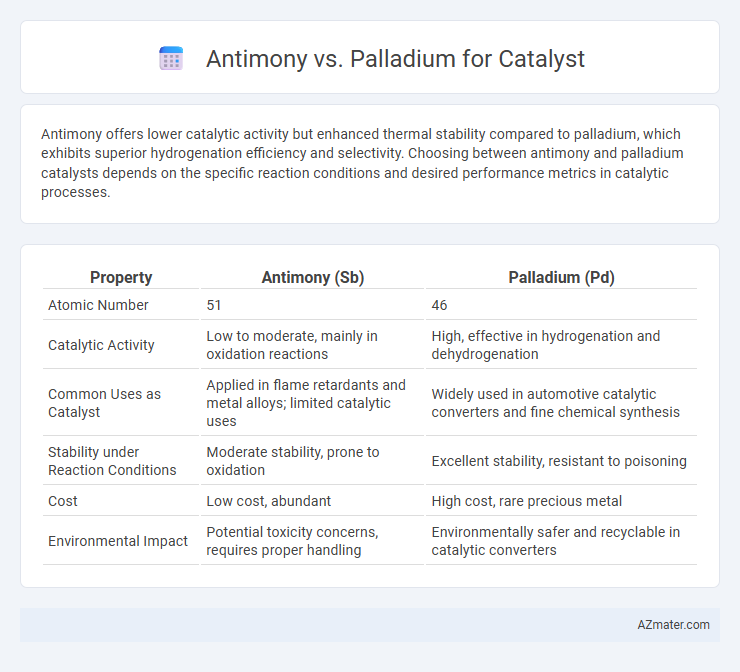Click the summary paragraph starting 'Antimony offers lower'

tap(362, 163)
